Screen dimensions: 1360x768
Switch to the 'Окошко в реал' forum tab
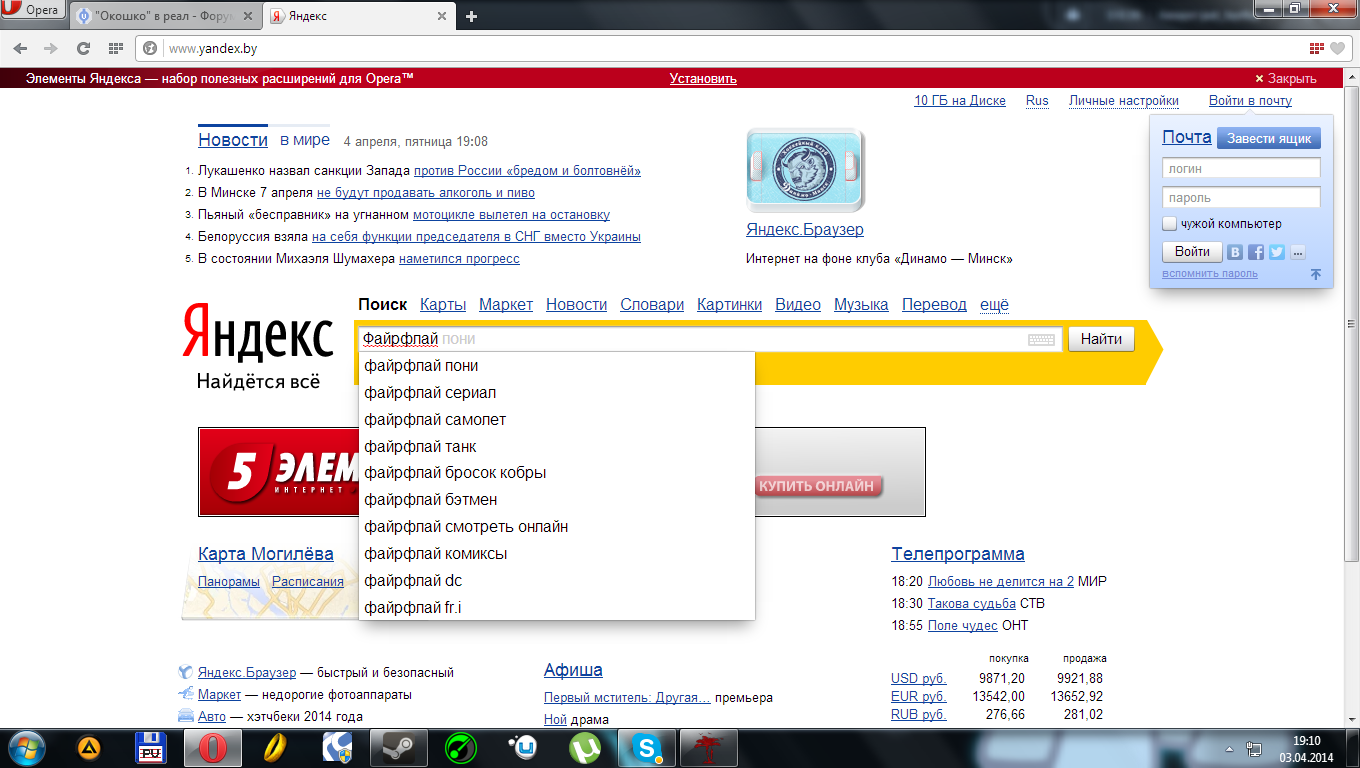point(166,16)
